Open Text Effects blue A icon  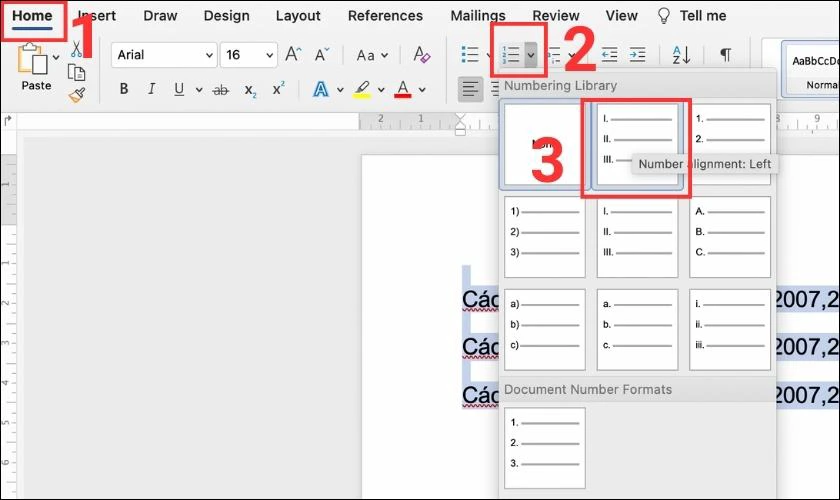tap(320, 89)
